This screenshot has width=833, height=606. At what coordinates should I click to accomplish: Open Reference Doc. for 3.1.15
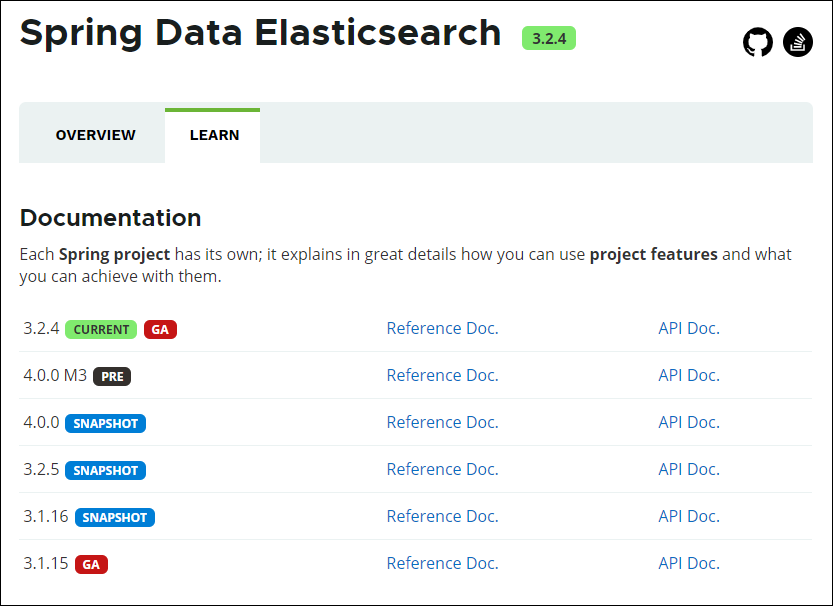click(x=443, y=563)
